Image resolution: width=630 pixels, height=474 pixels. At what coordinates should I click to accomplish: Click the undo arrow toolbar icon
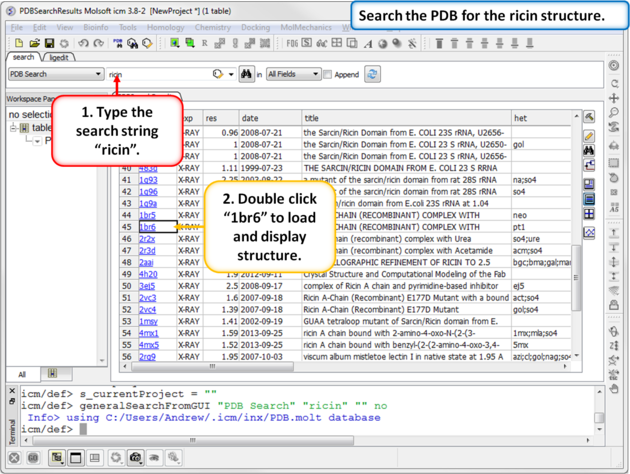click(x=83, y=44)
